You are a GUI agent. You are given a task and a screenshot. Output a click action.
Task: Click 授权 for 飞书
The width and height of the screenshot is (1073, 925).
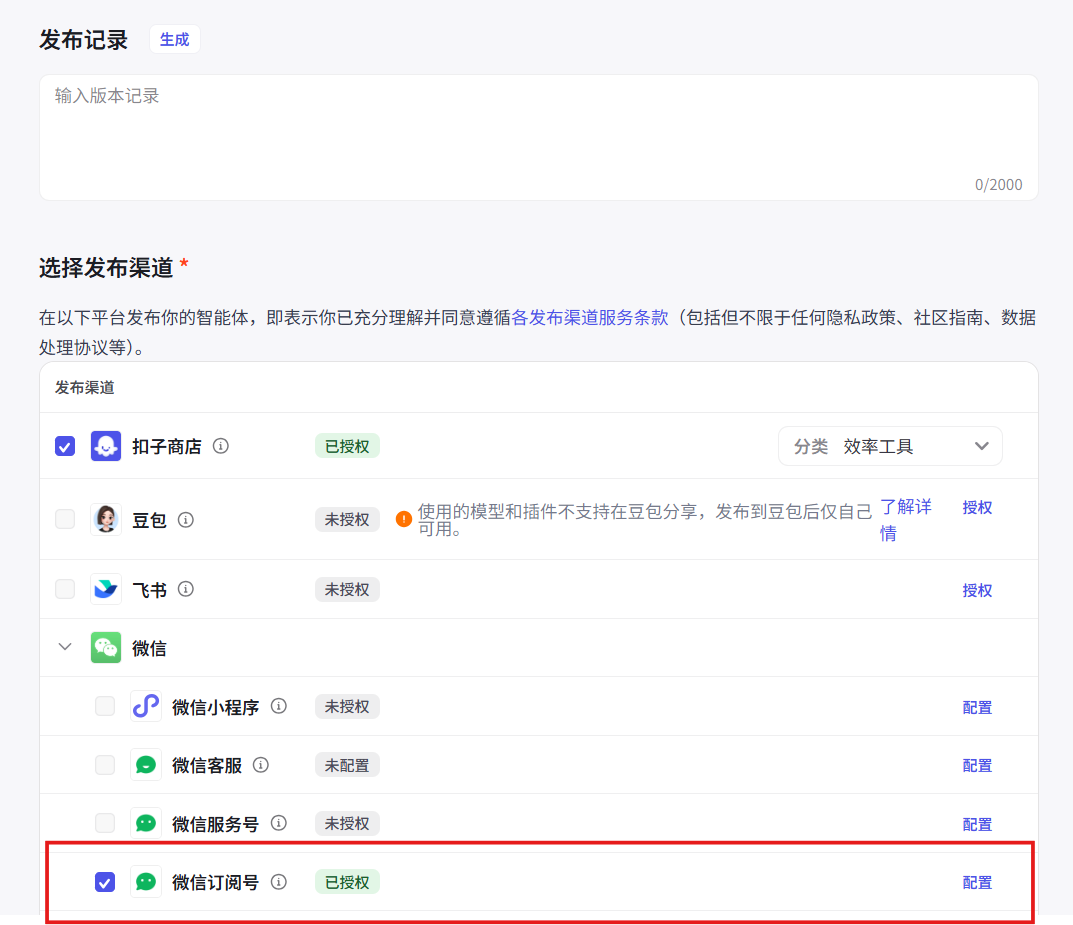(x=977, y=590)
